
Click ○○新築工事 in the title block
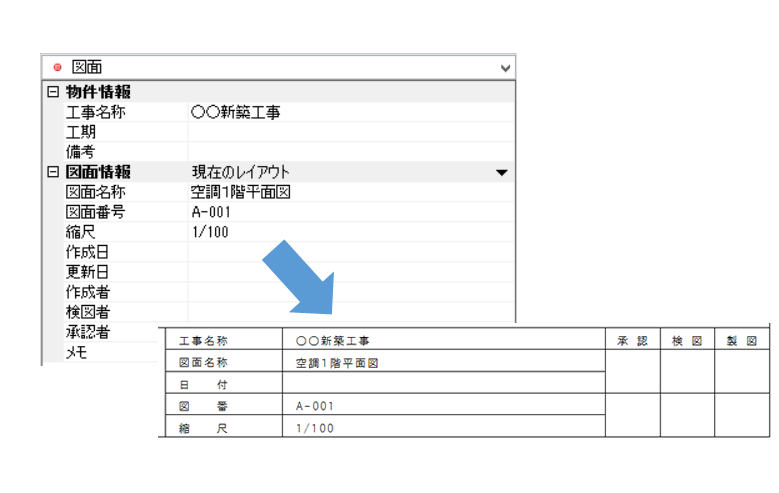tap(332, 341)
